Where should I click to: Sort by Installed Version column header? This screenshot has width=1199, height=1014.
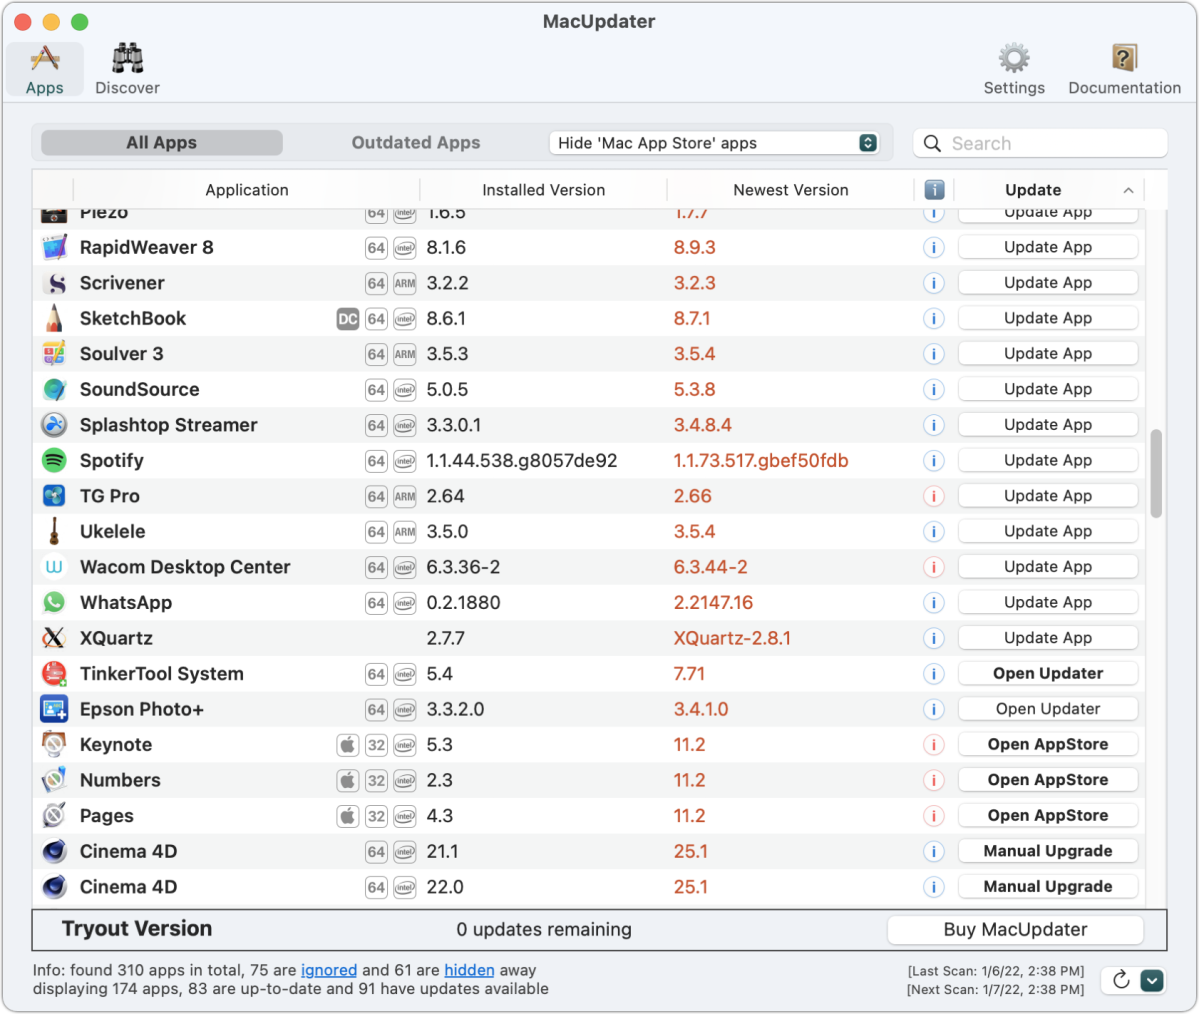543,190
